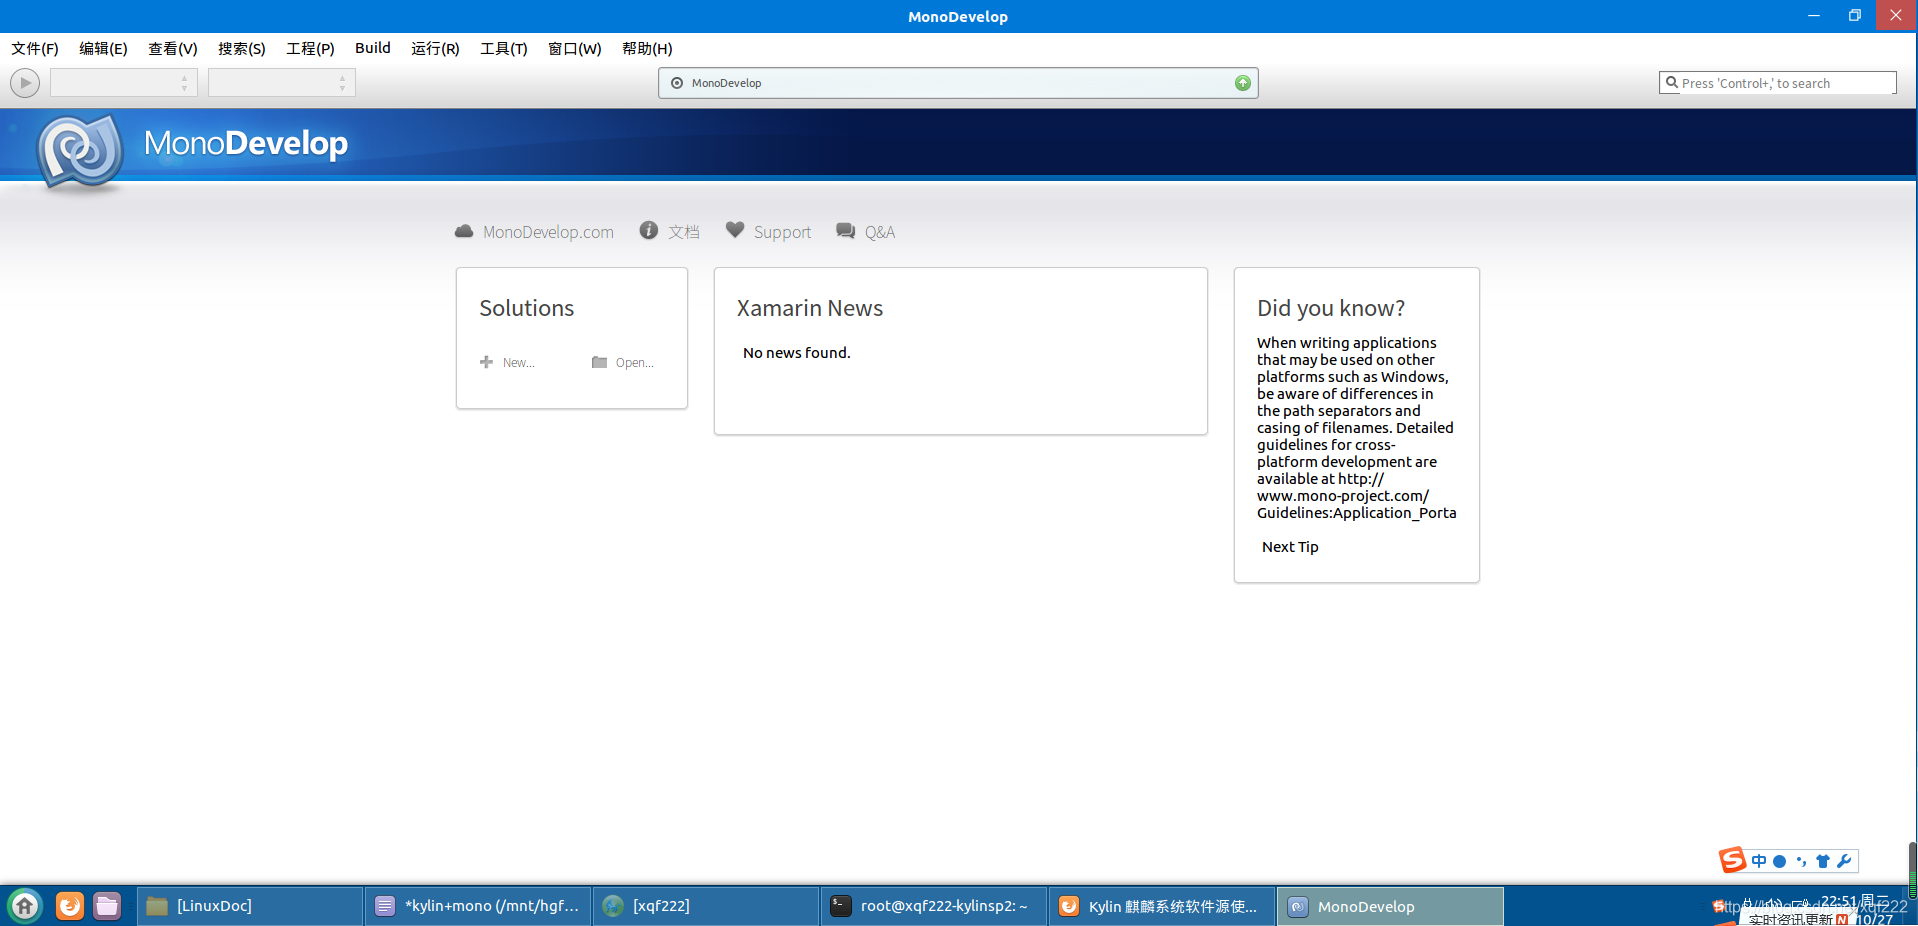Switch to *kylin+mono text editor taskbar item
The width and height of the screenshot is (1918, 926).
pos(478,906)
